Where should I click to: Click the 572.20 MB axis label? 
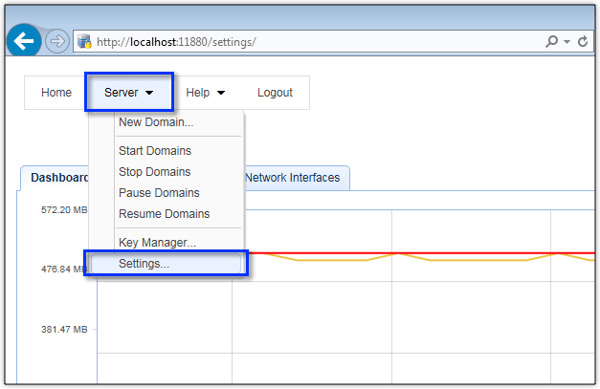click(64, 210)
